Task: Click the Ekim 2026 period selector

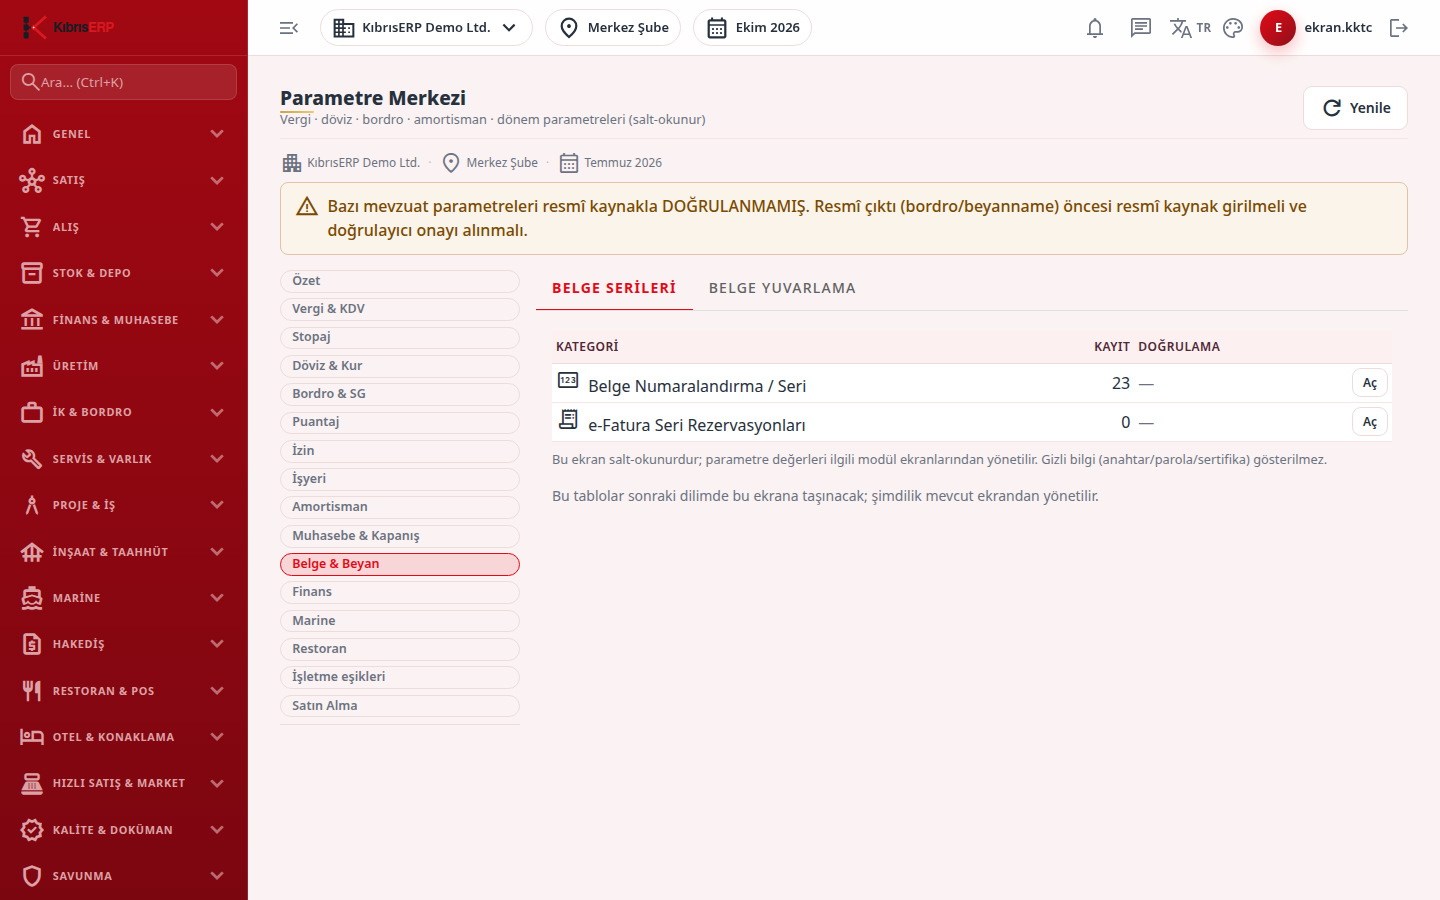Action: (752, 28)
